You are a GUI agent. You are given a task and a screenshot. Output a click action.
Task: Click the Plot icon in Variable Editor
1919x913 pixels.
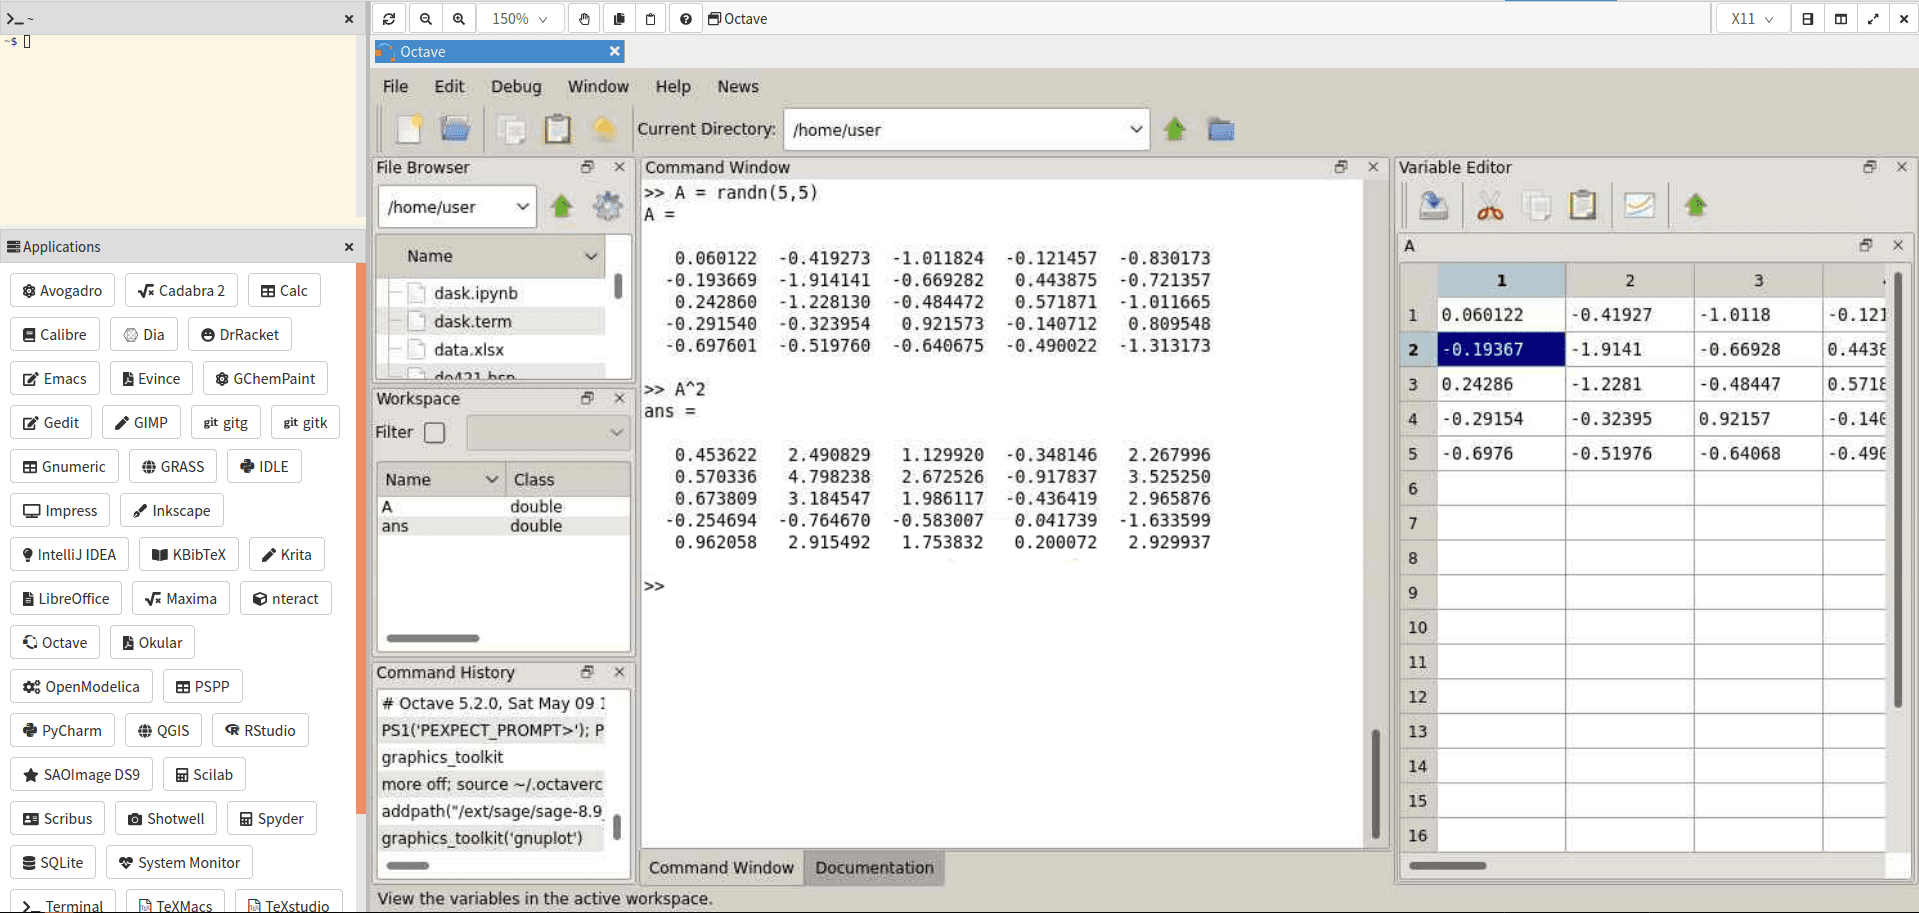click(1638, 206)
